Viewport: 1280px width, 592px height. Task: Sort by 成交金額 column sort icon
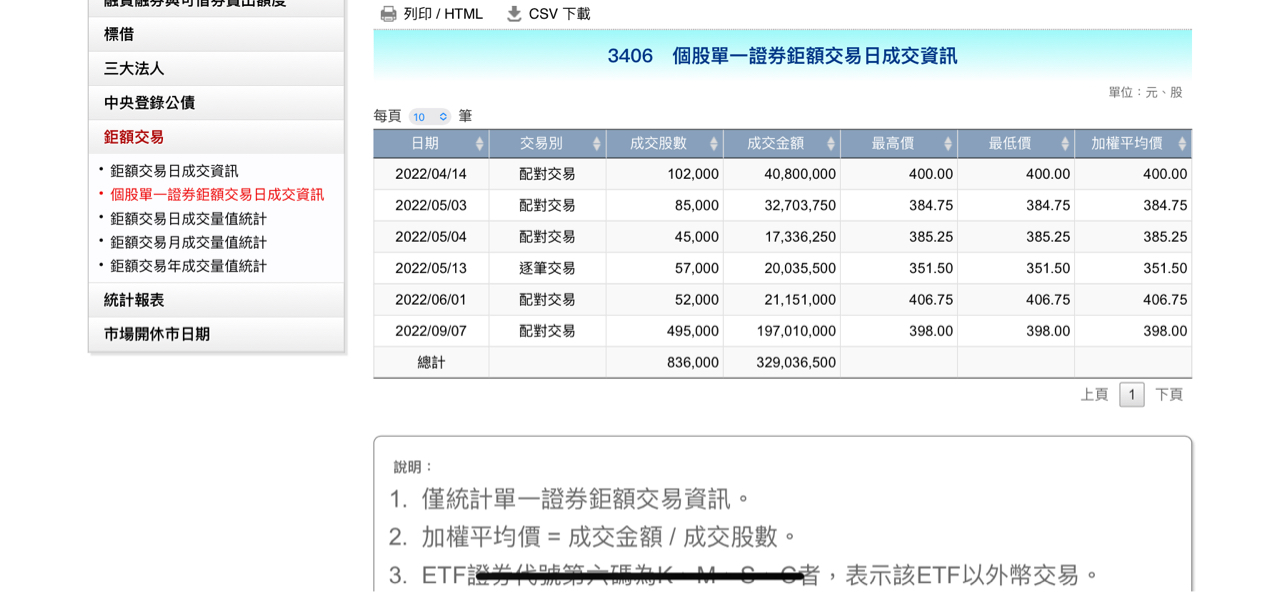(x=830, y=144)
